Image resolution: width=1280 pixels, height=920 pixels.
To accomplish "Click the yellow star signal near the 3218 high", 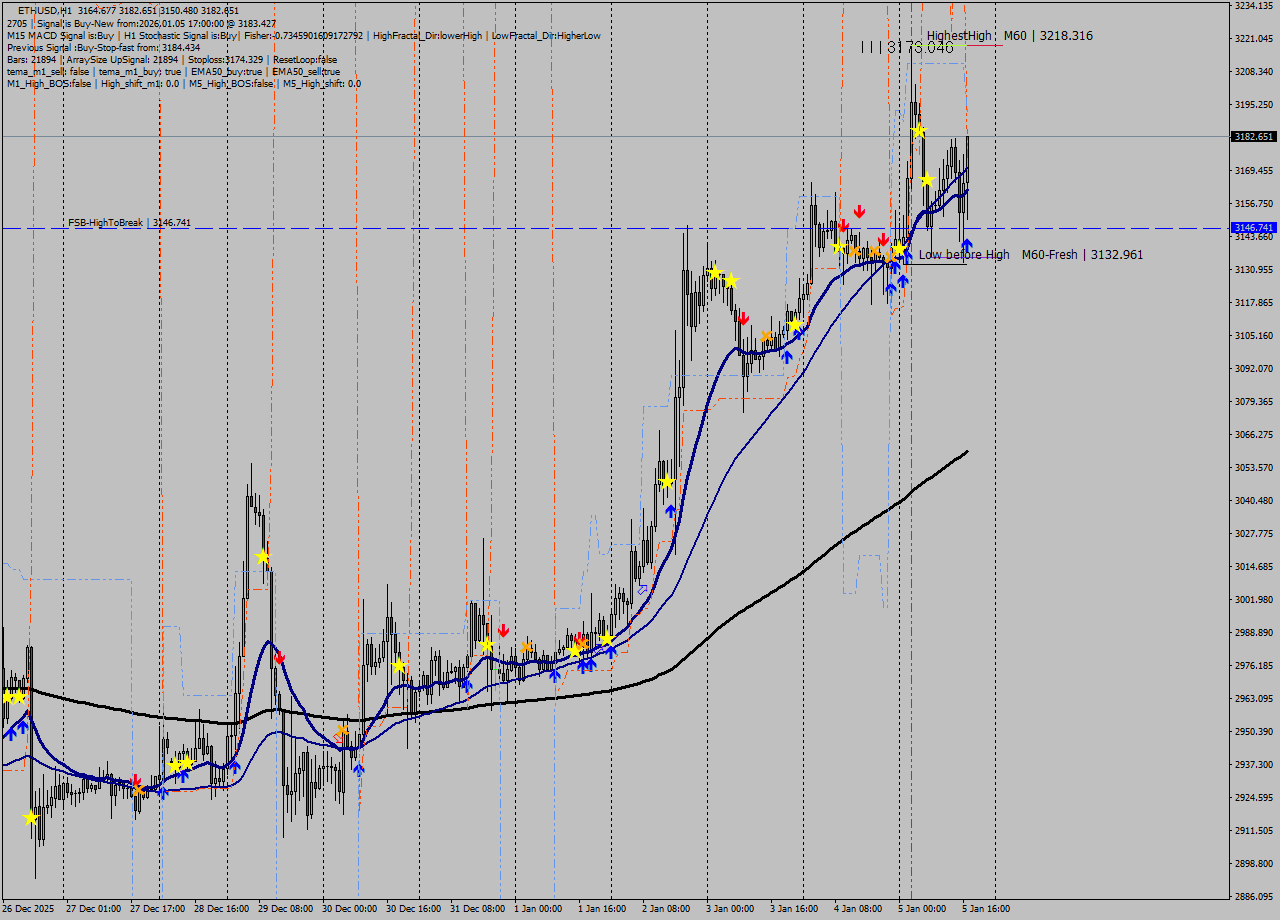I will tap(919, 131).
